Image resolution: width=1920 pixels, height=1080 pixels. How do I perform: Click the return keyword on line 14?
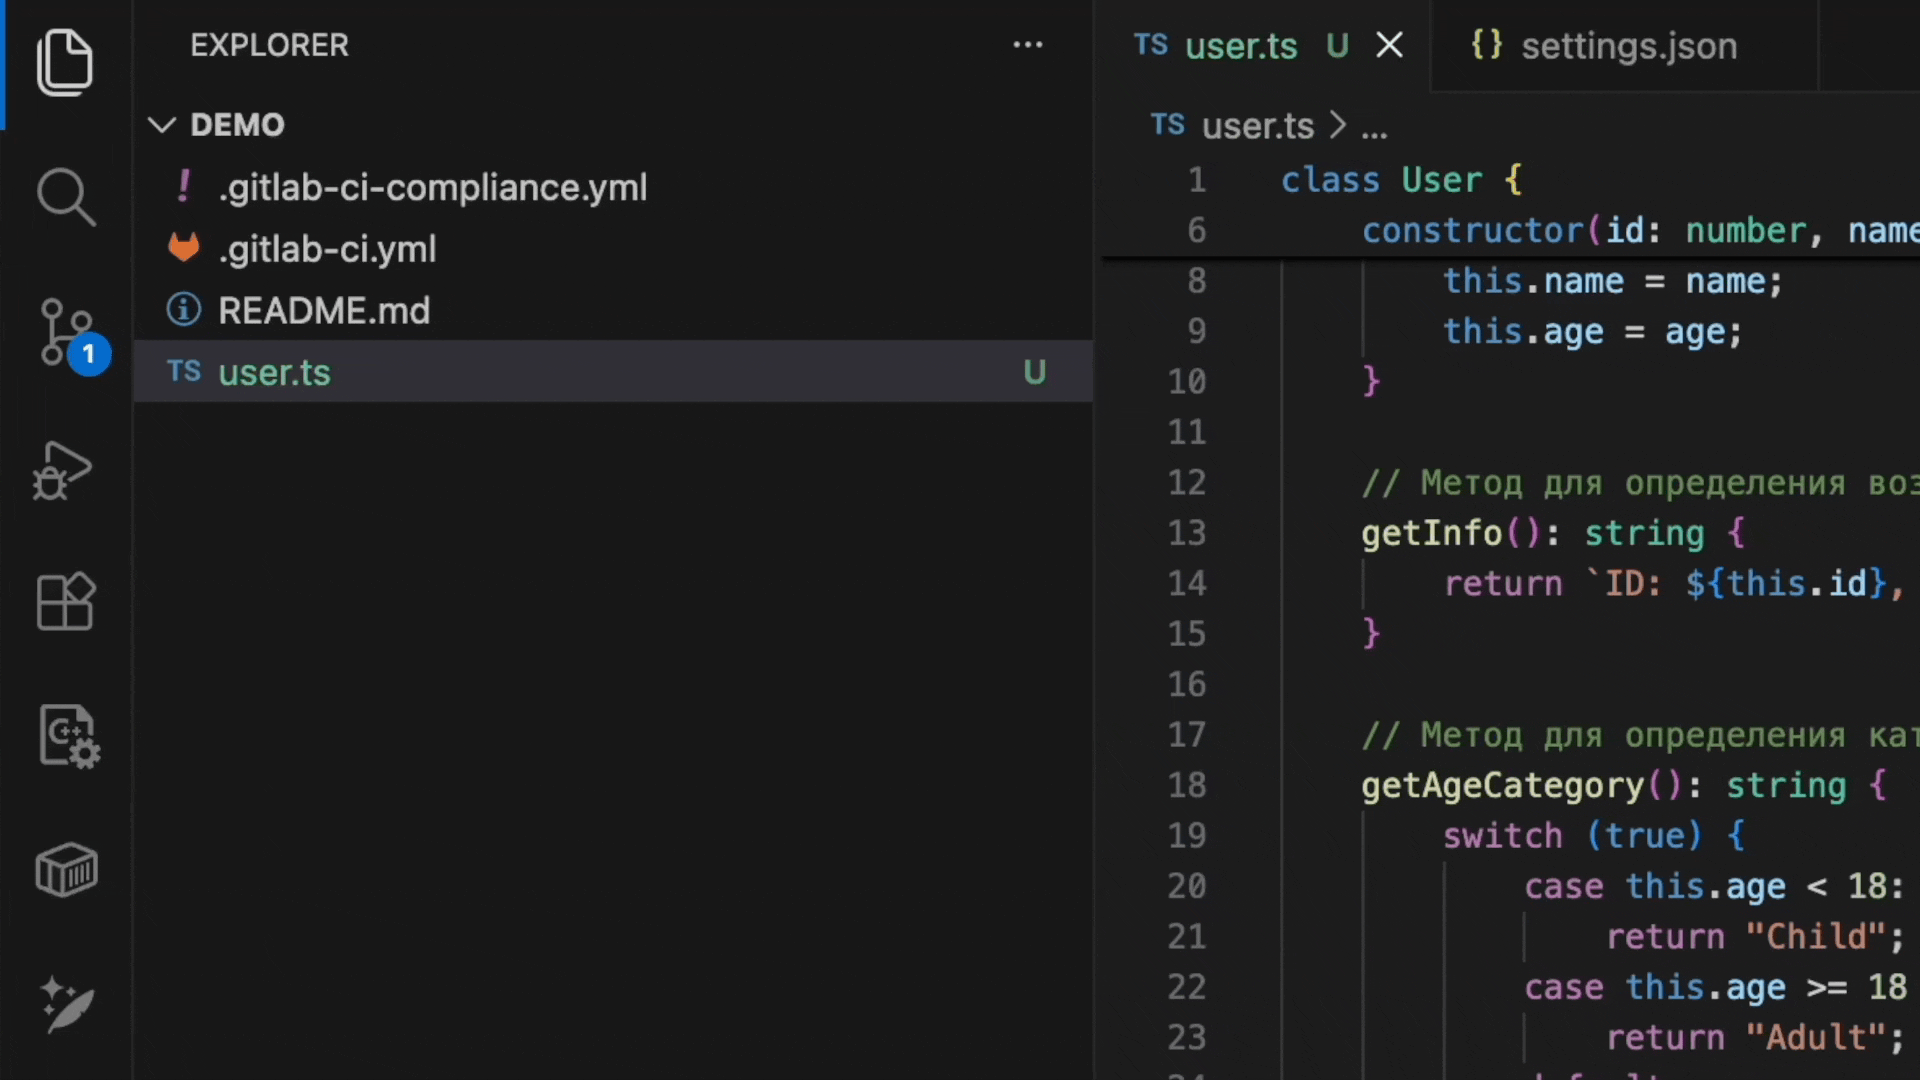pyautogui.click(x=1502, y=584)
